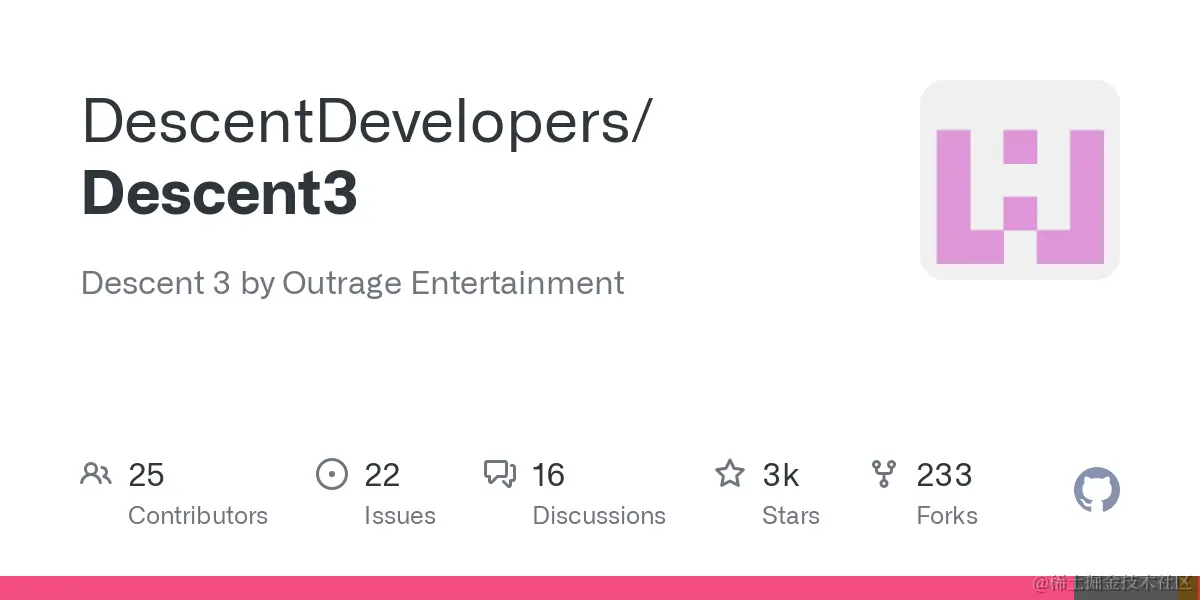Click the description Descent 3 by Outrage Entertainment
Screen dimensions: 1200x600
click(x=353, y=283)
